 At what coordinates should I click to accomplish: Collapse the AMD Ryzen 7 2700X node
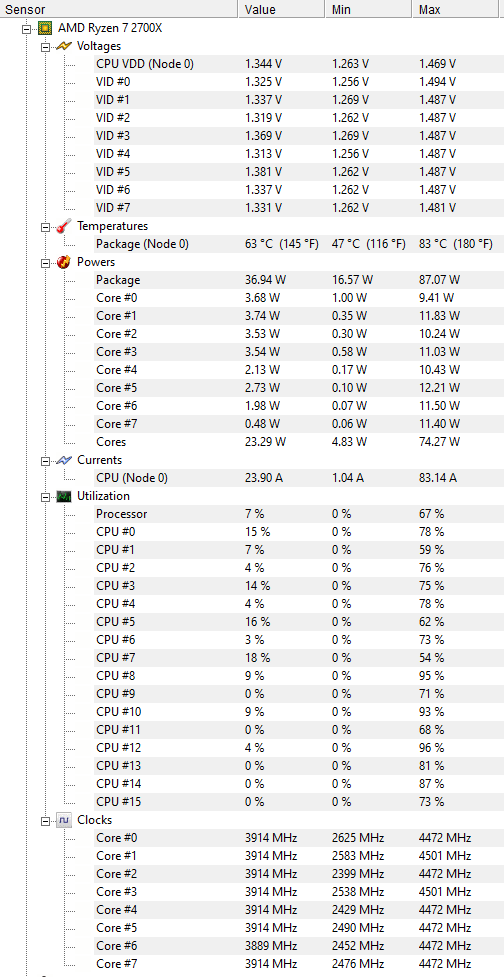(x=26, y=29)
